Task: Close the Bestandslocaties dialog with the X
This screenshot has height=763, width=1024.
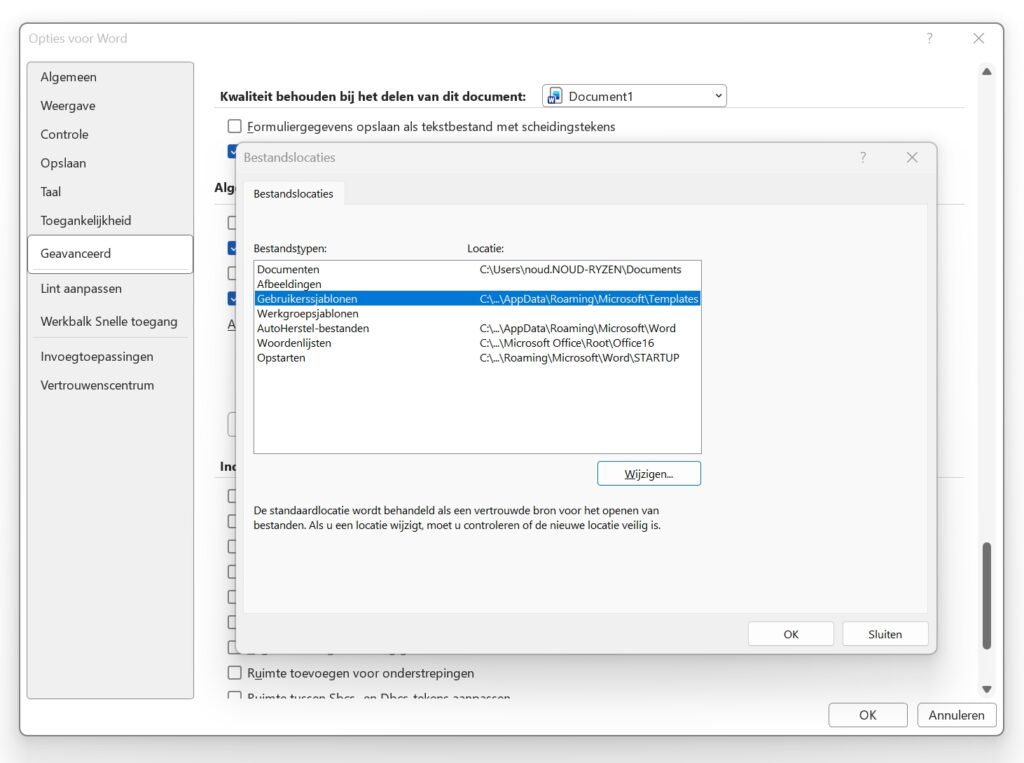Action: point(912,157)
